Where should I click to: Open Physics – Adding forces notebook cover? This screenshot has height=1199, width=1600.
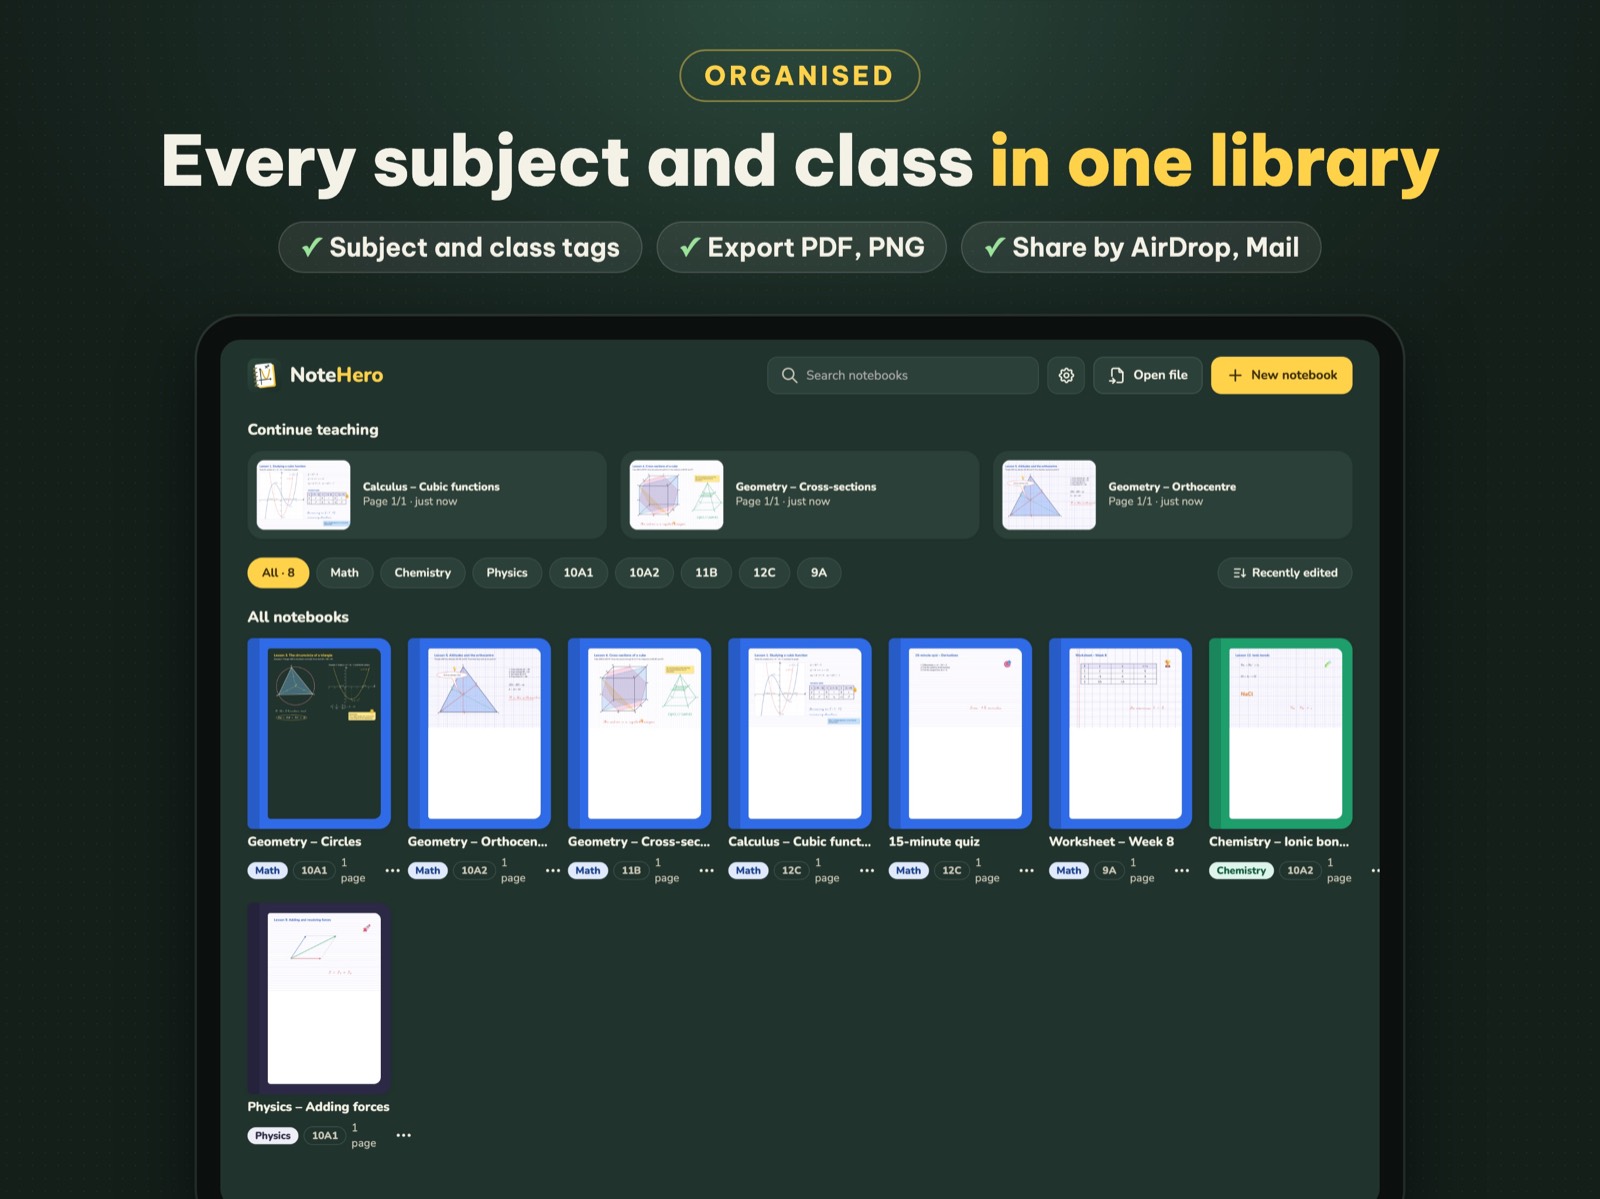[x=319, y=998]
